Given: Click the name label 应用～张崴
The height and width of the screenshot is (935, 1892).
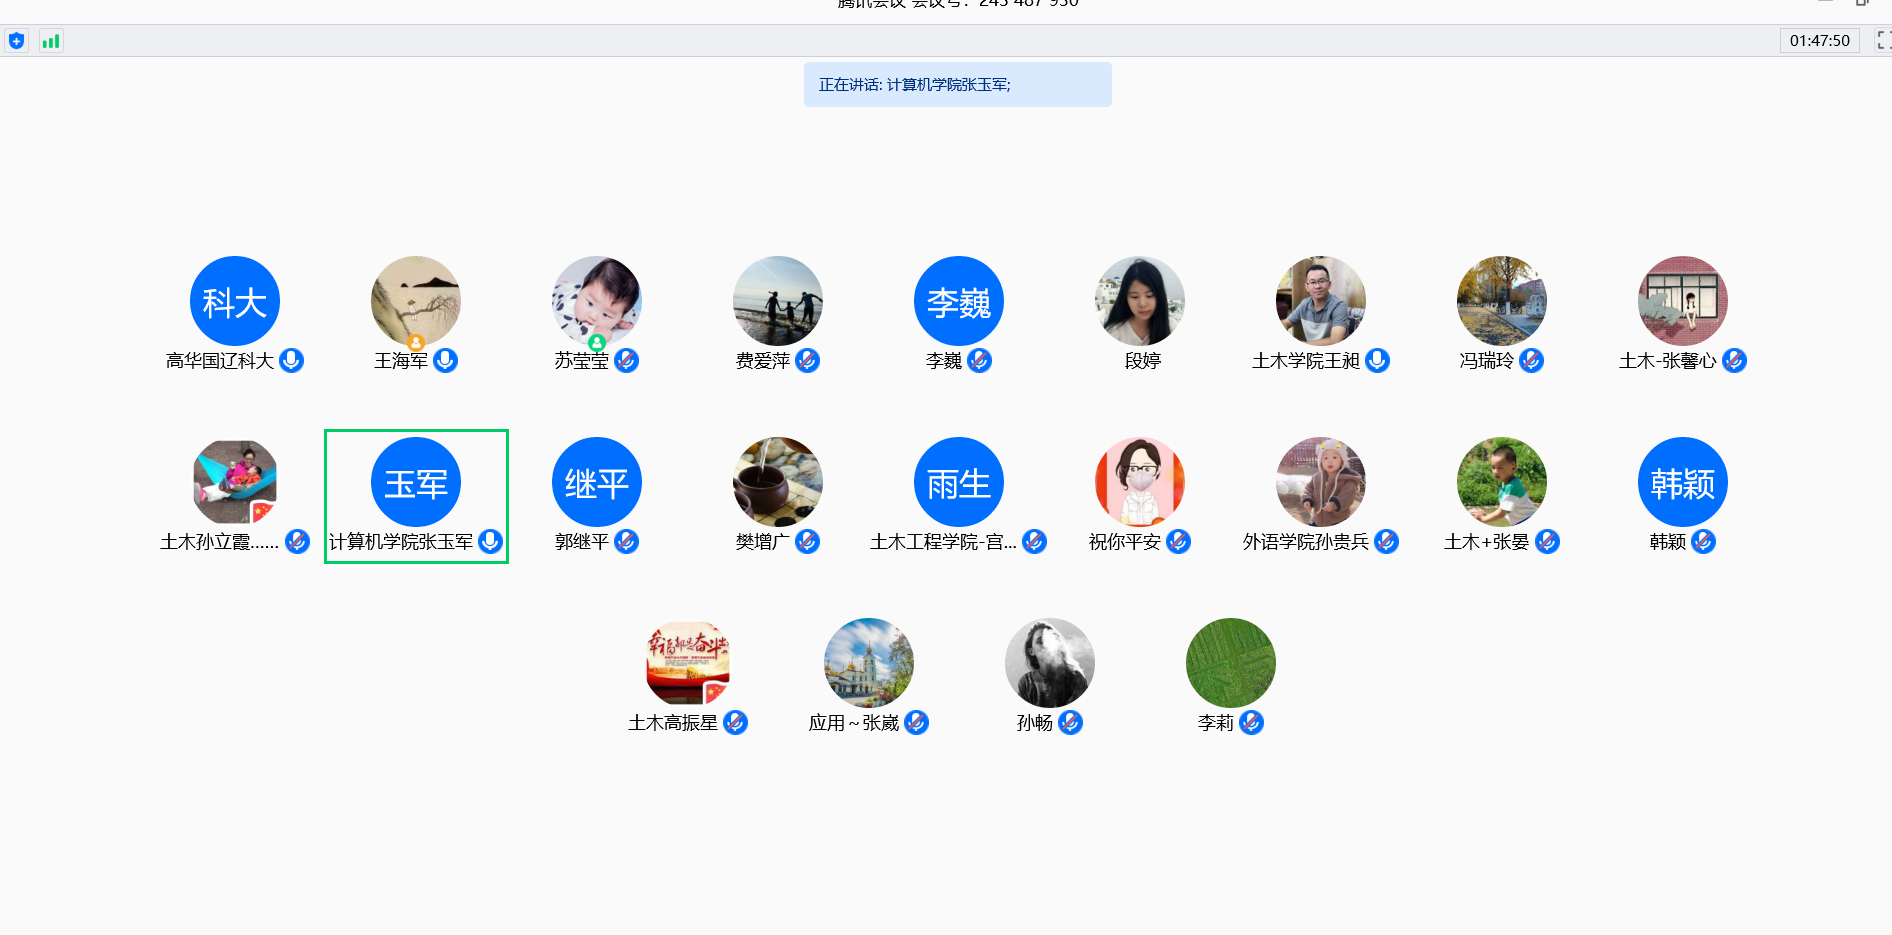Looking at the screenshot, I should pos(853,723).
